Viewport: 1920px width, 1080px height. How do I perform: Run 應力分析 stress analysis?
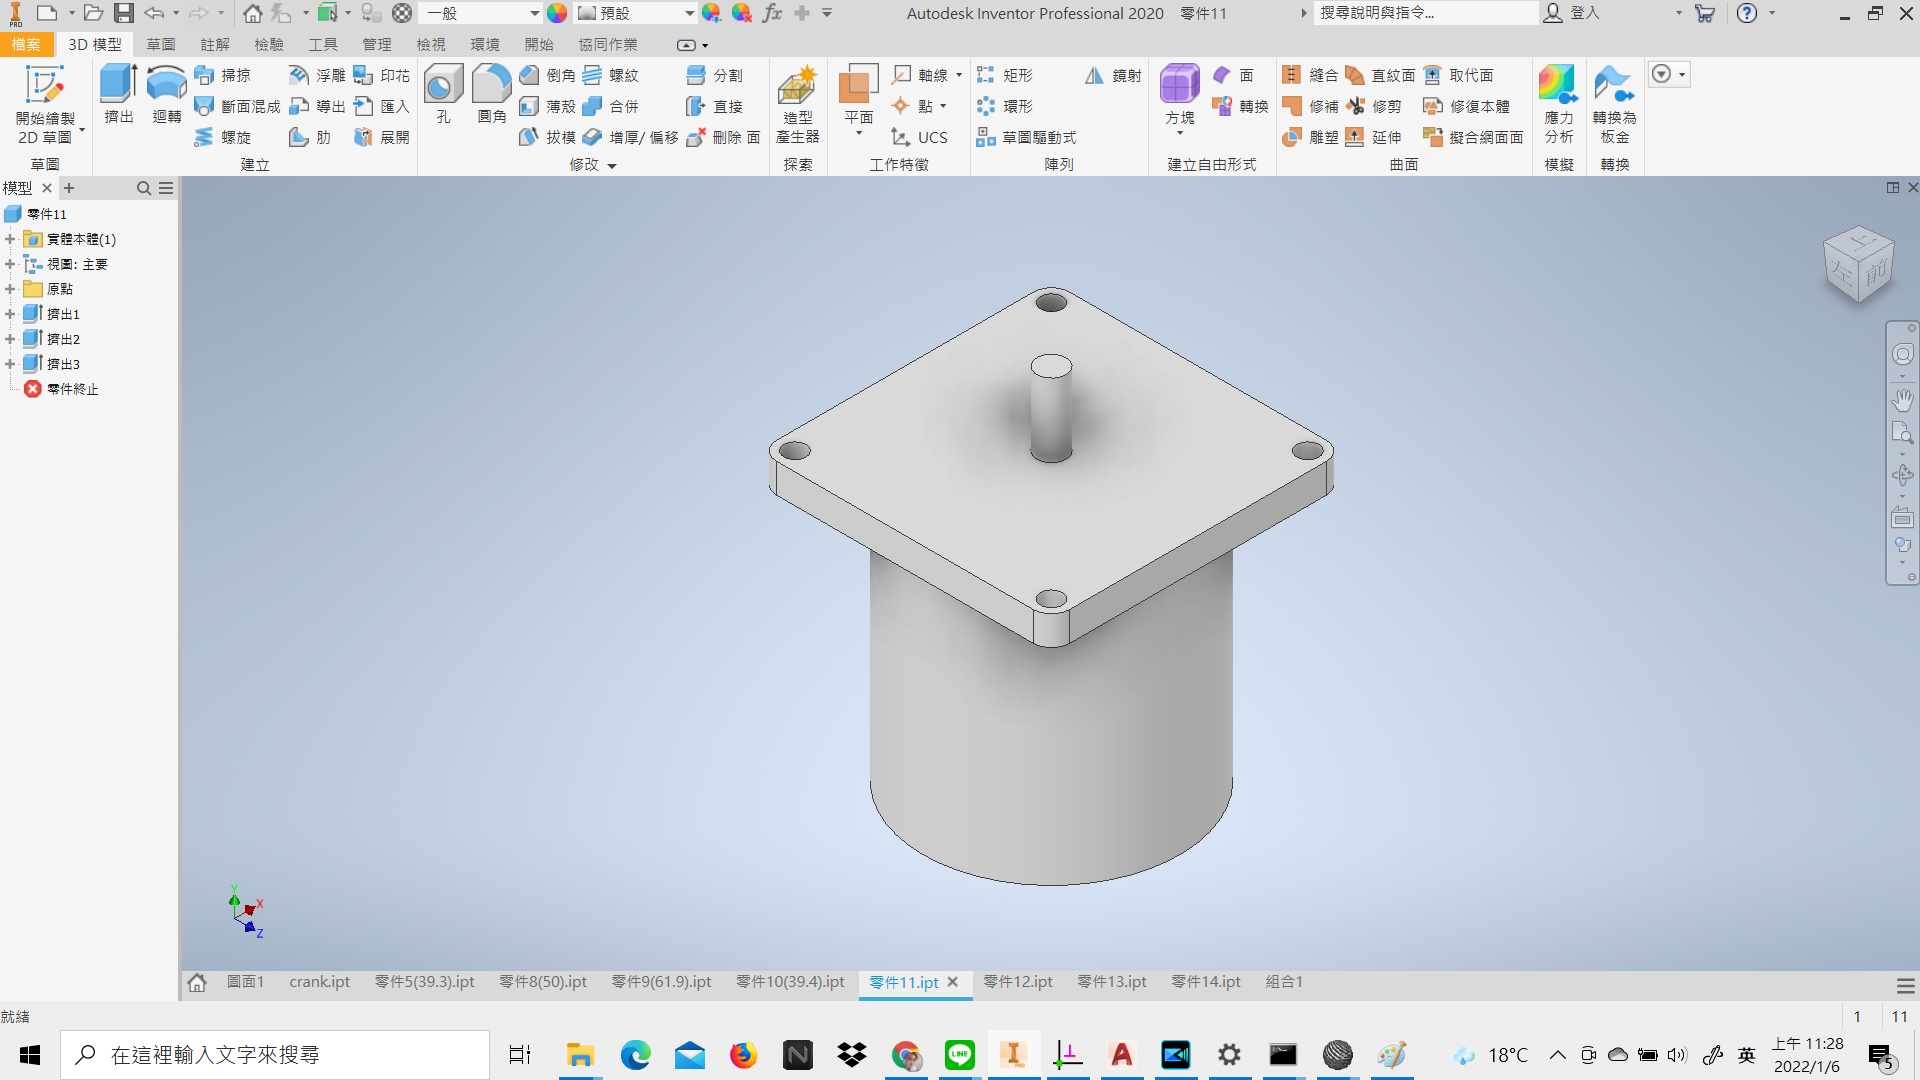[x=1558, y=105]
